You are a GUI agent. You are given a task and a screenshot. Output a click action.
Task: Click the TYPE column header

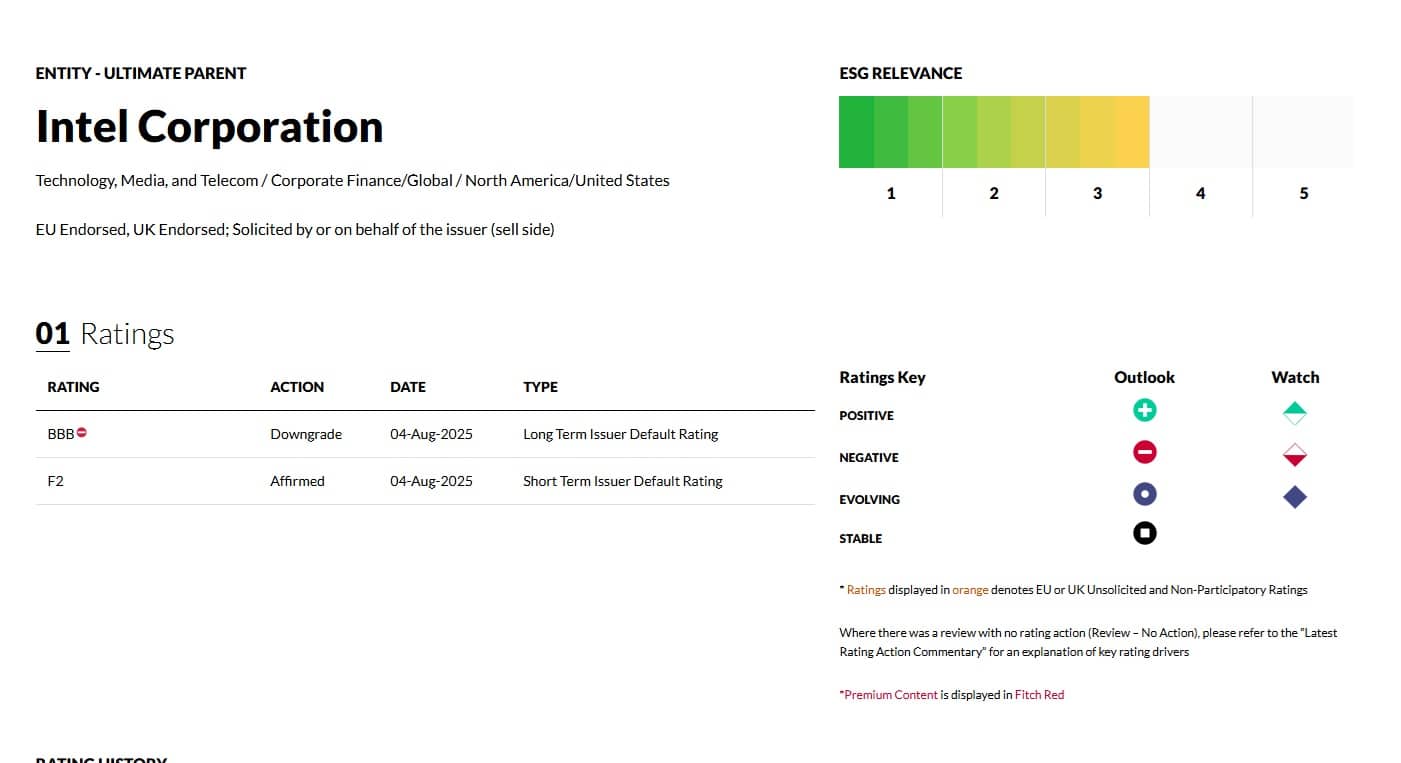[x=540, y=387]
